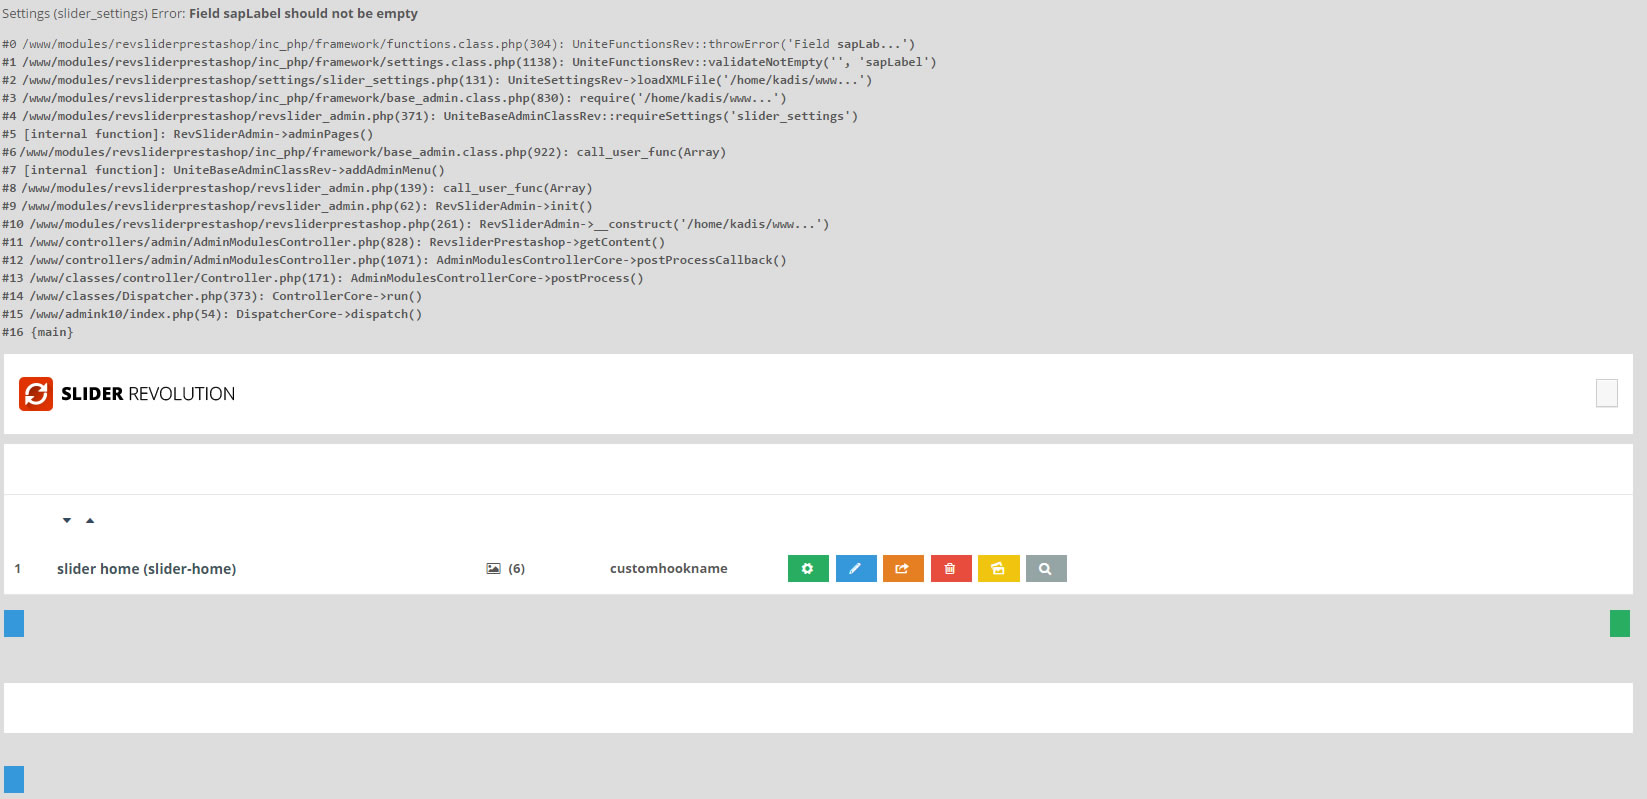Sort the slider list descending with down arrow
1647x799 pixels.
pos(67,520)
